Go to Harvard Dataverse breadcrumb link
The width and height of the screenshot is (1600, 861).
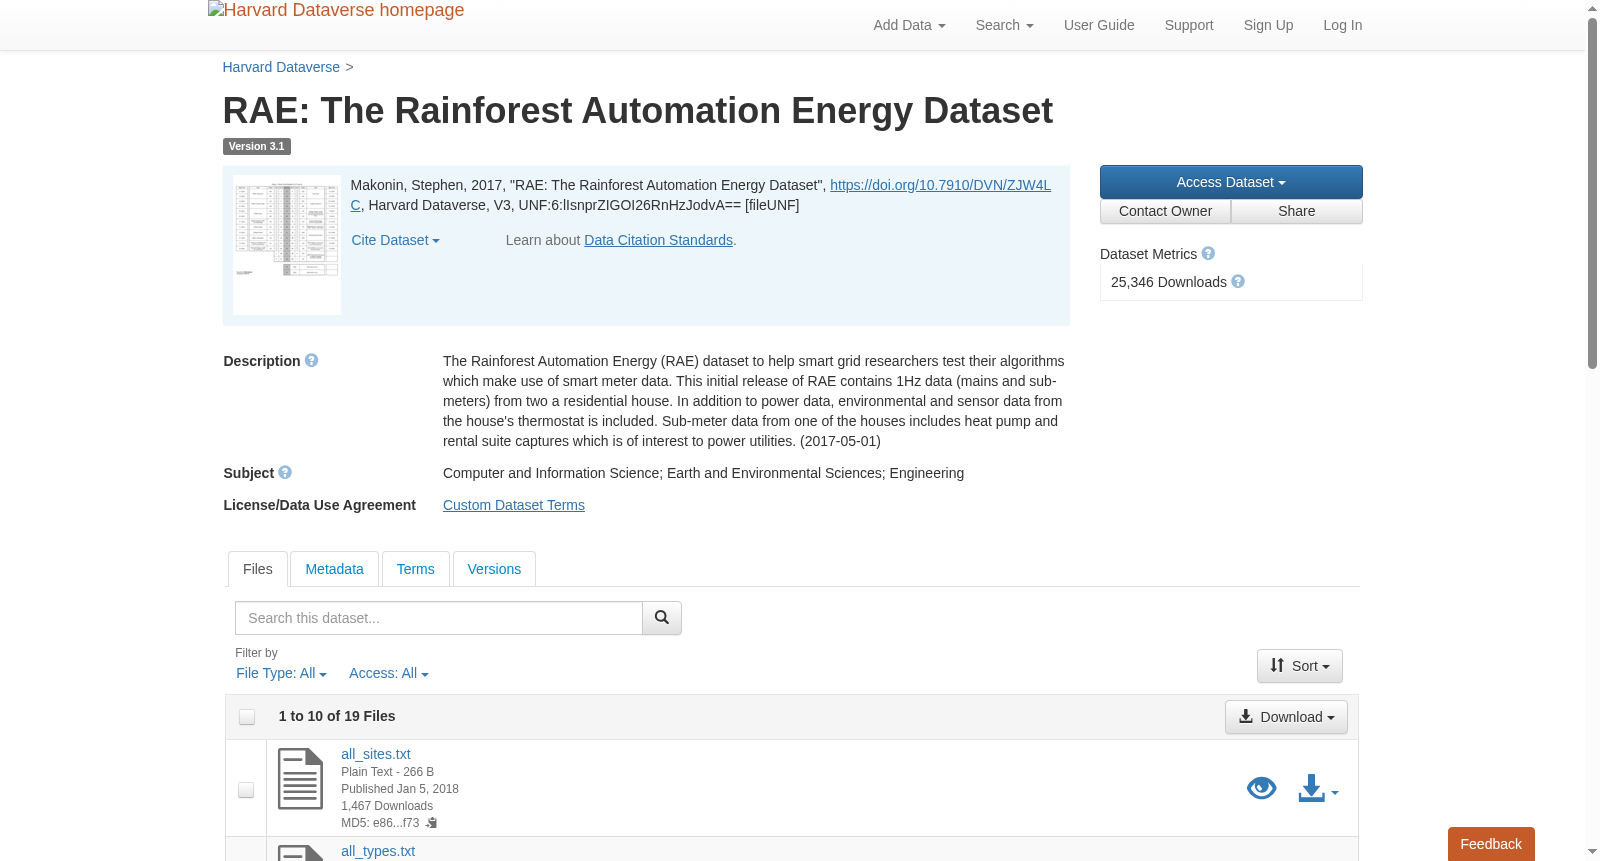point(281,67)
